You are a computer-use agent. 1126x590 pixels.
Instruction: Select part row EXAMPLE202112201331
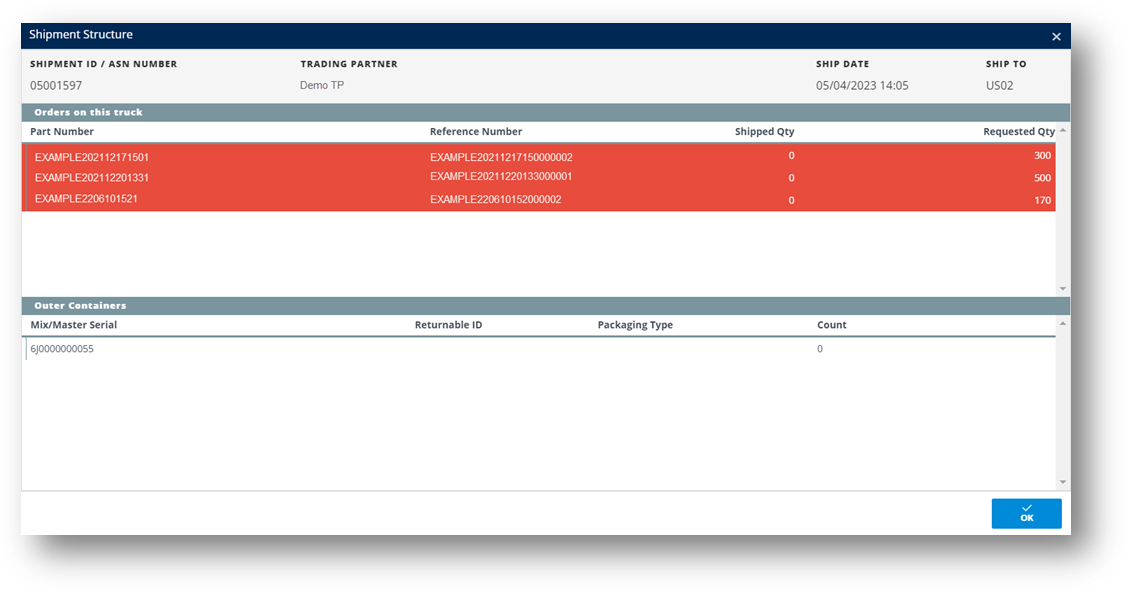pyautogui.click(x=92, y=178)
